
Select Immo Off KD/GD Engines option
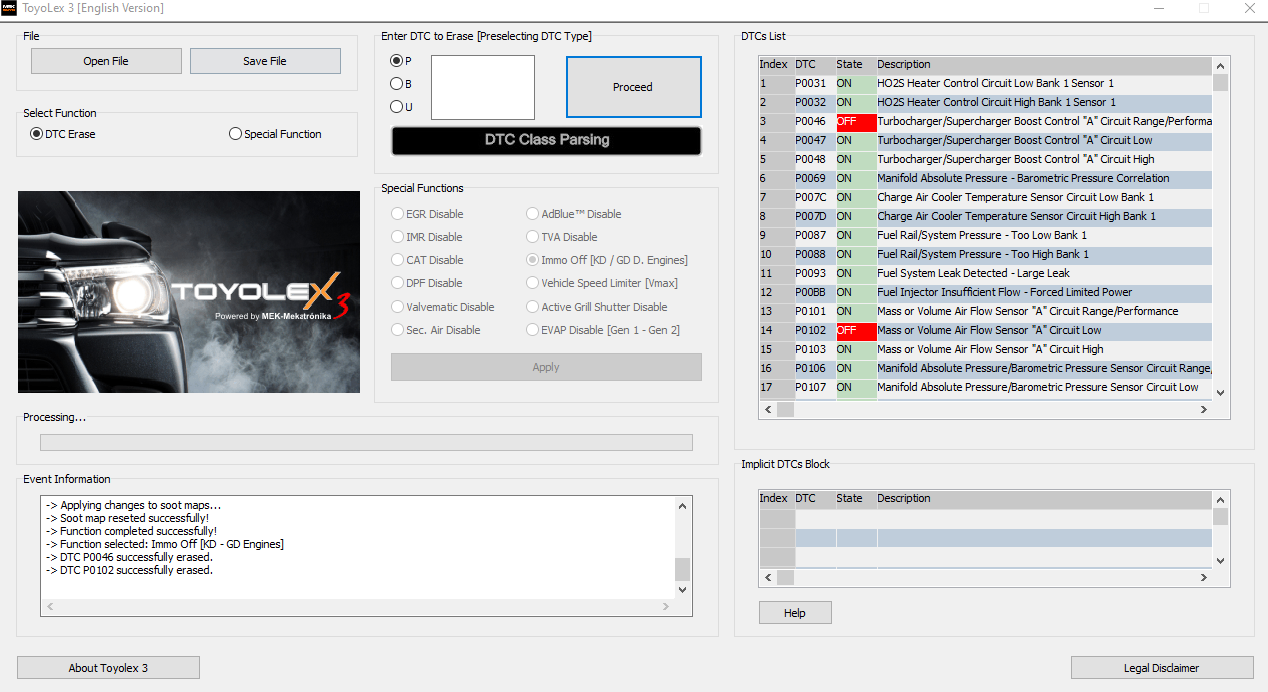(x=607, y=260)
